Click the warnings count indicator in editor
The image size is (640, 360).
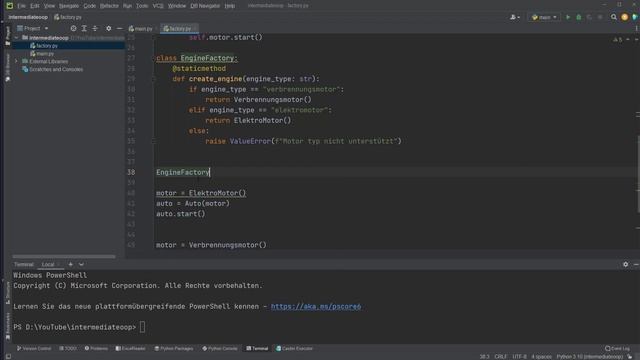(x=617, y=40)
